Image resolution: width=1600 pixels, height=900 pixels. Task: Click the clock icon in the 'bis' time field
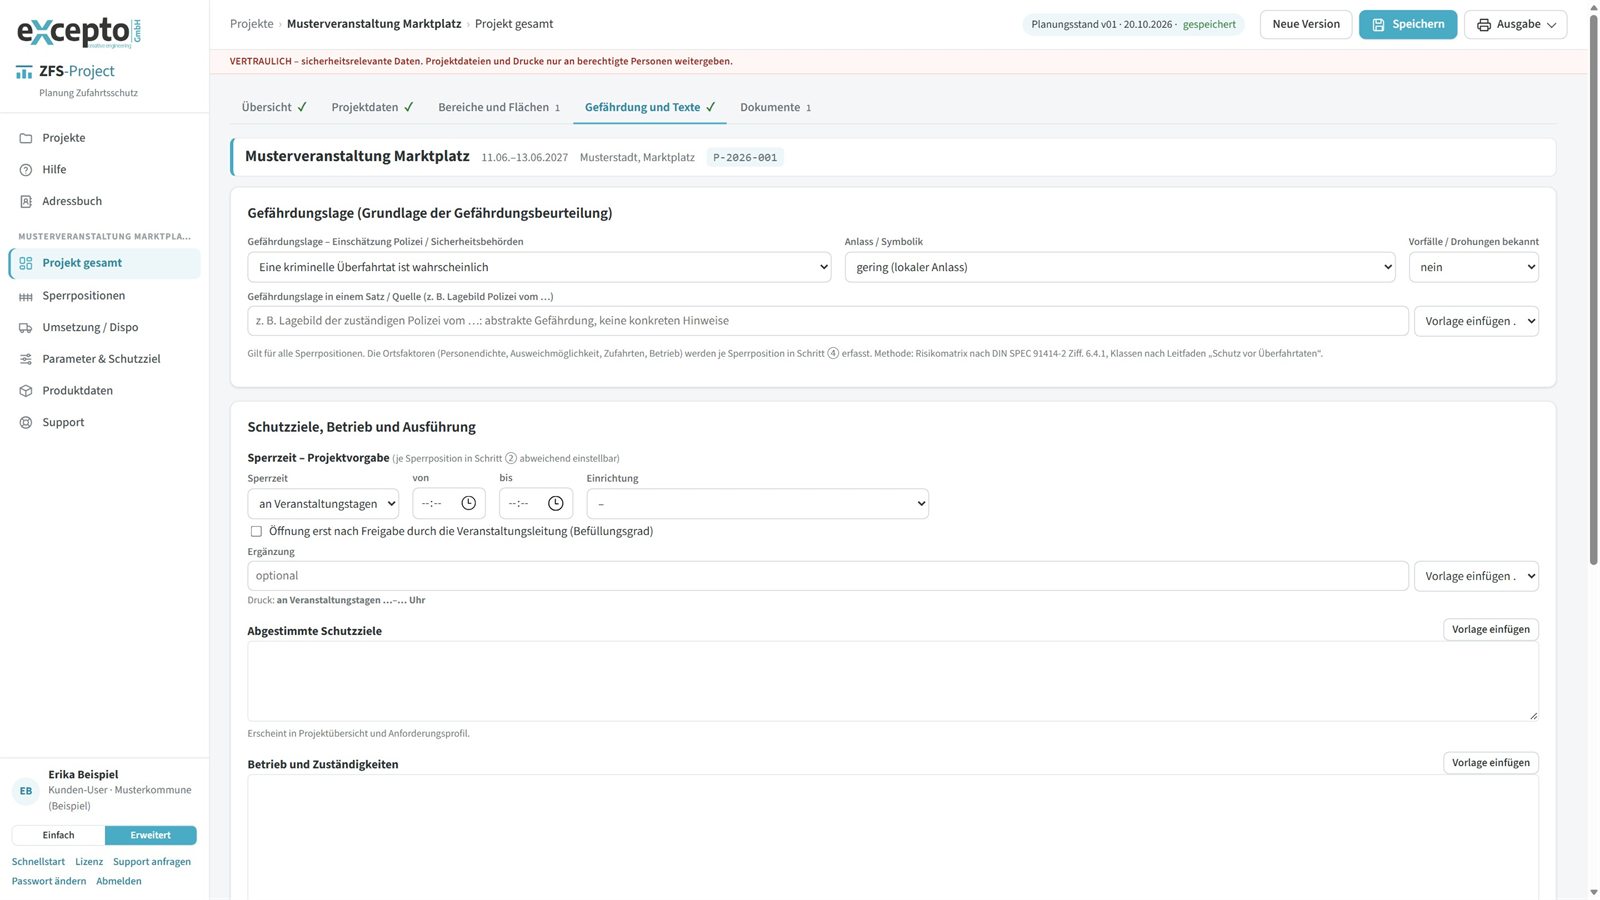pos(555,503)
